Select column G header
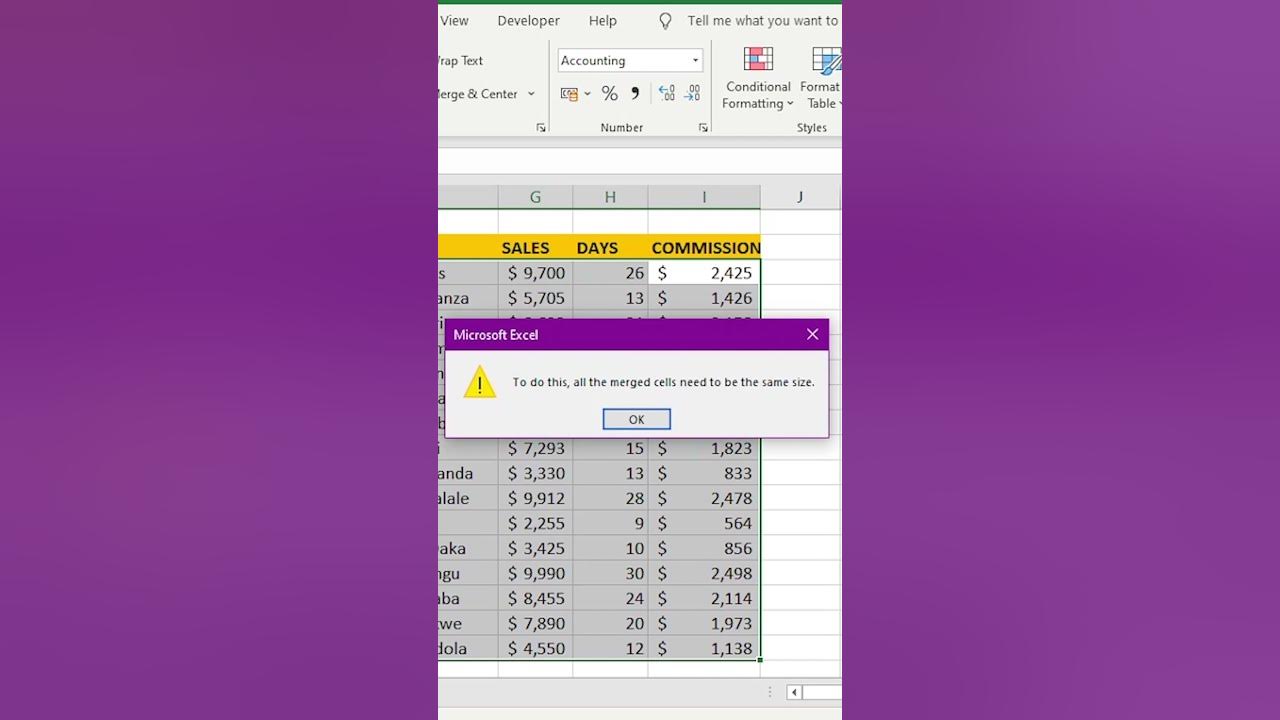The width and height of the screenshot is (1280, 720). coord(535,197)
